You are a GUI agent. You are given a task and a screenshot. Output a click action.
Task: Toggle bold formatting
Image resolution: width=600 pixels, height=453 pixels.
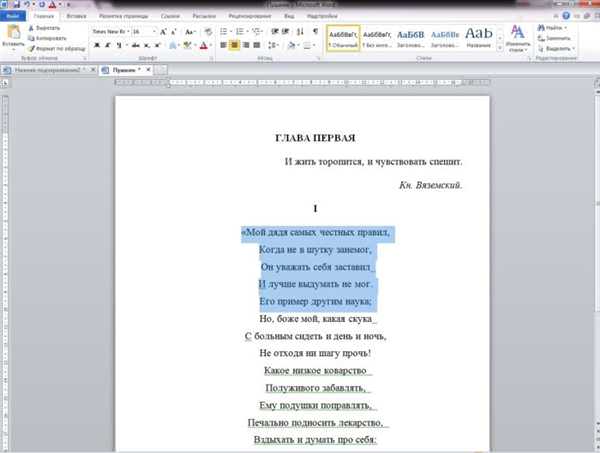[97, 46]
